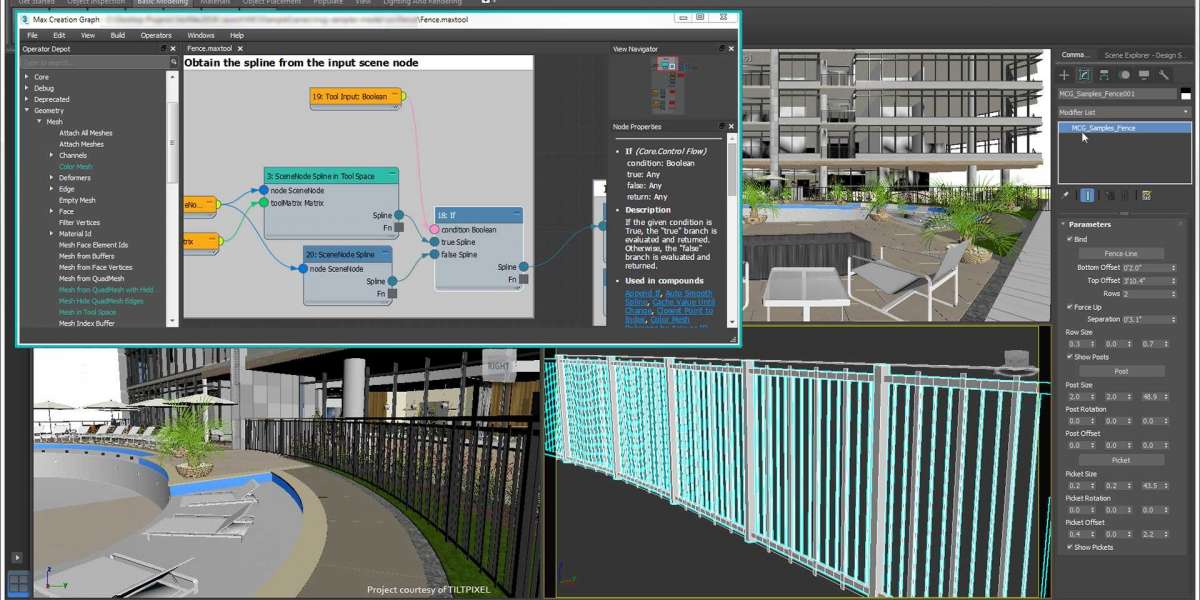Image resolution: width=1200 pixels, height=600 pixels.
Task: Undock the Node Properties panel
Action: [722, 127]
